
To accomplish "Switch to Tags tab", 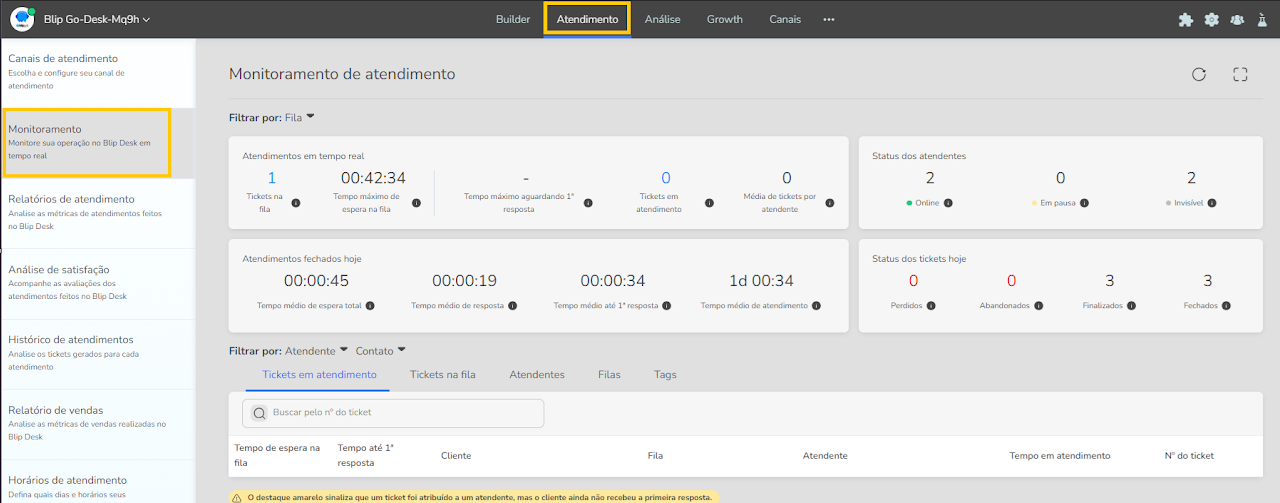I will (665, 374).
